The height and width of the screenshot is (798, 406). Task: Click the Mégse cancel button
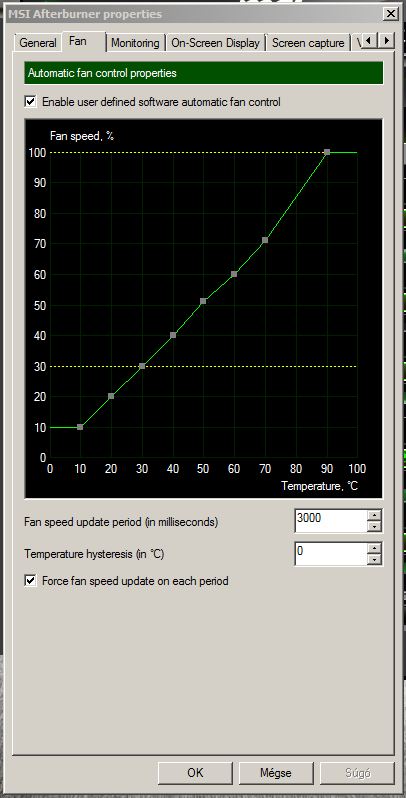coord(276,773)
